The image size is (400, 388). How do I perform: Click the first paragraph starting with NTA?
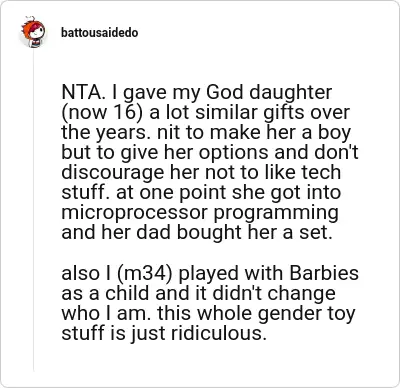pos(210,162)
